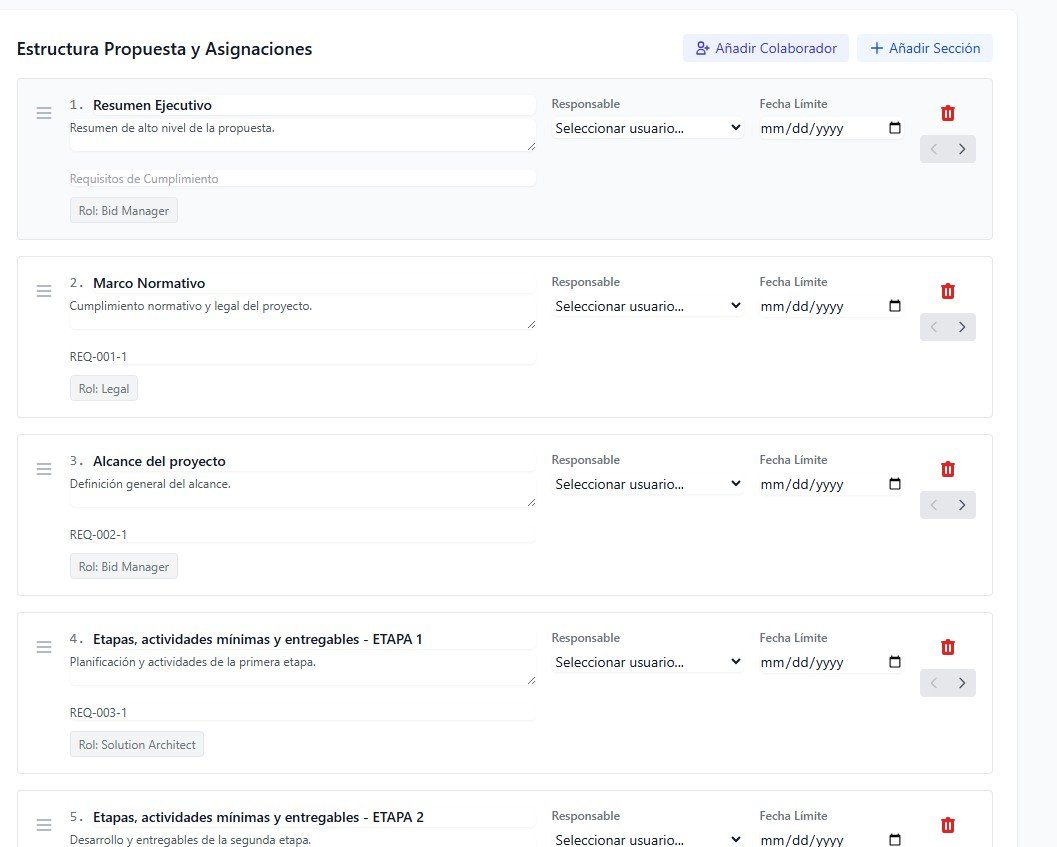
Task: Open Responsable dropdown for Marco Normativo
Action: coord(647,306)
